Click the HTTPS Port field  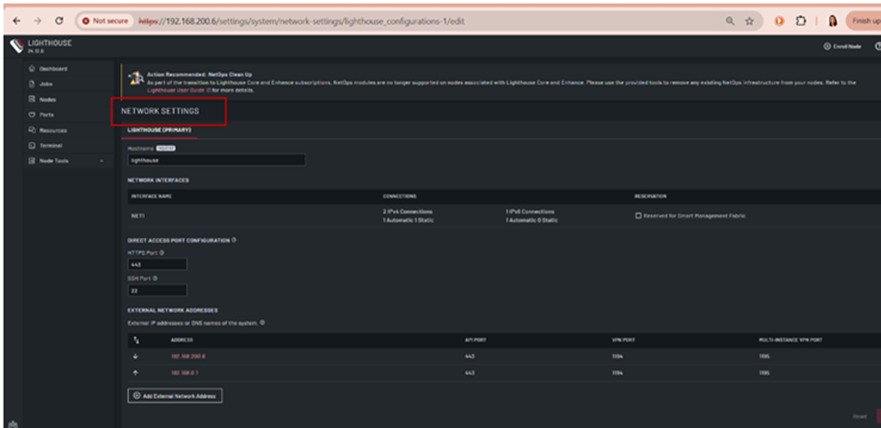point(157,264)
